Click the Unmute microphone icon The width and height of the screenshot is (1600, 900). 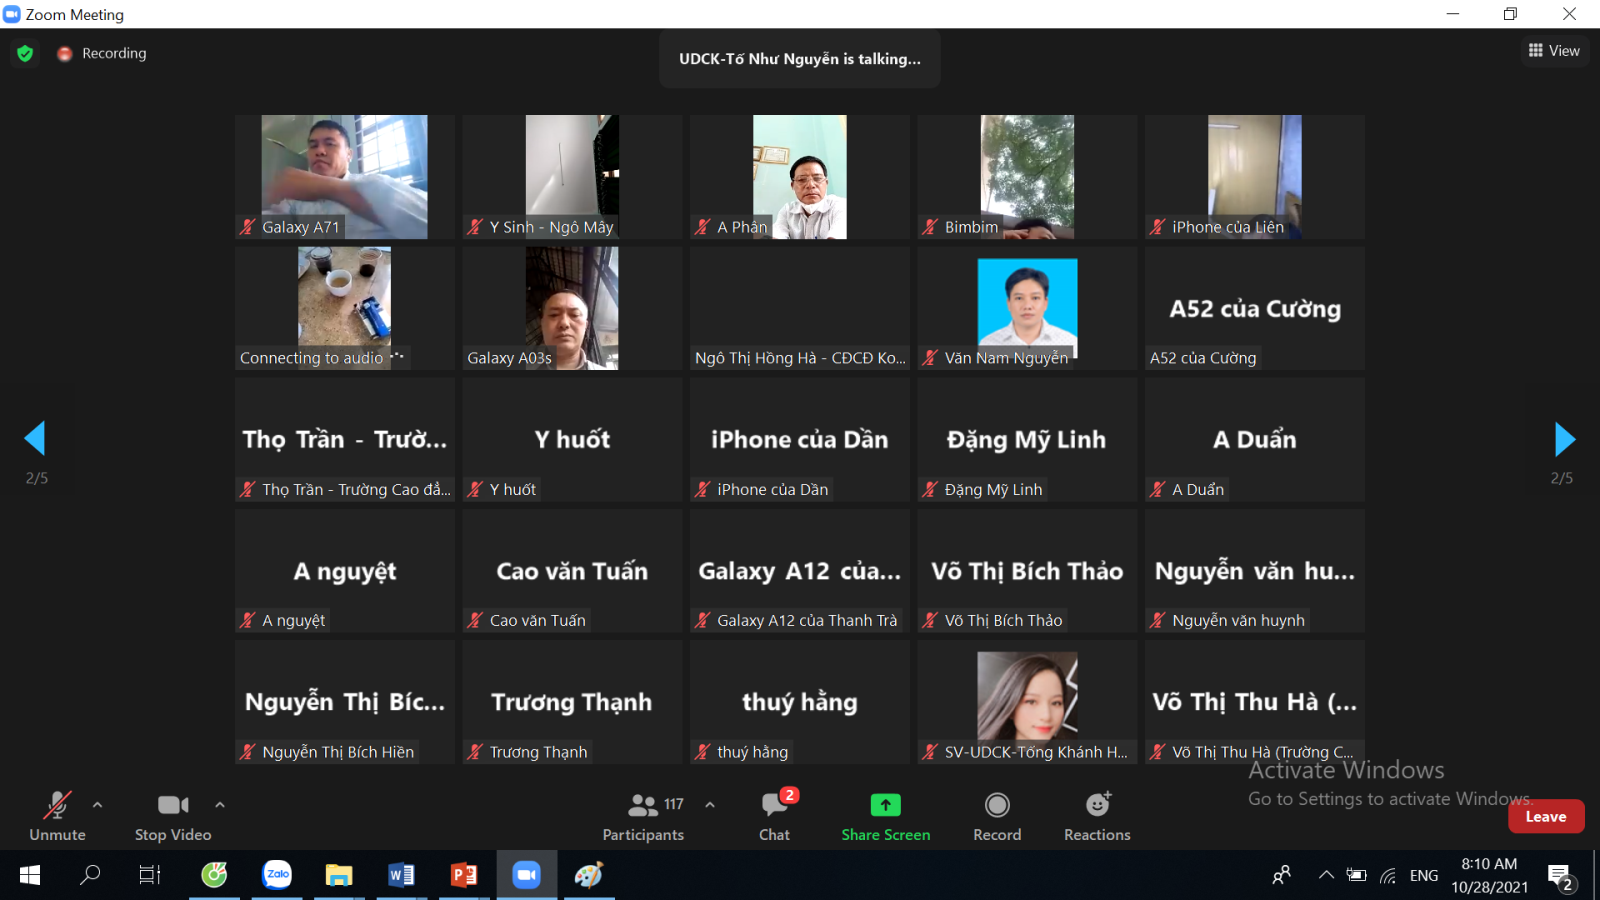click(x=57, y=805)
